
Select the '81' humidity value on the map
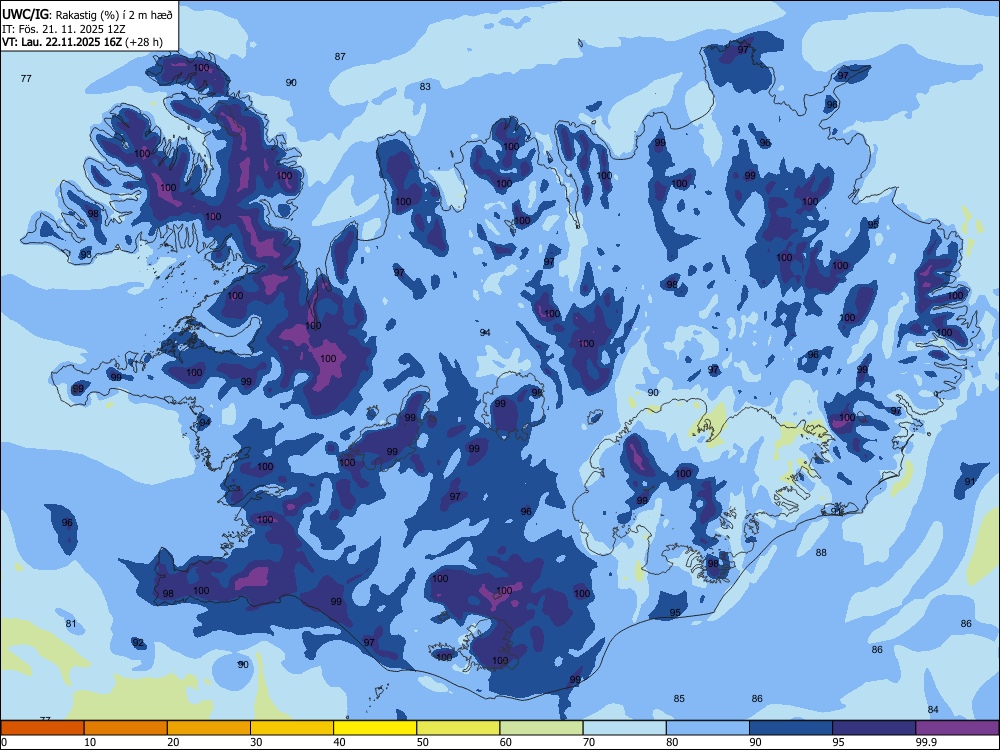click(71, 623)
